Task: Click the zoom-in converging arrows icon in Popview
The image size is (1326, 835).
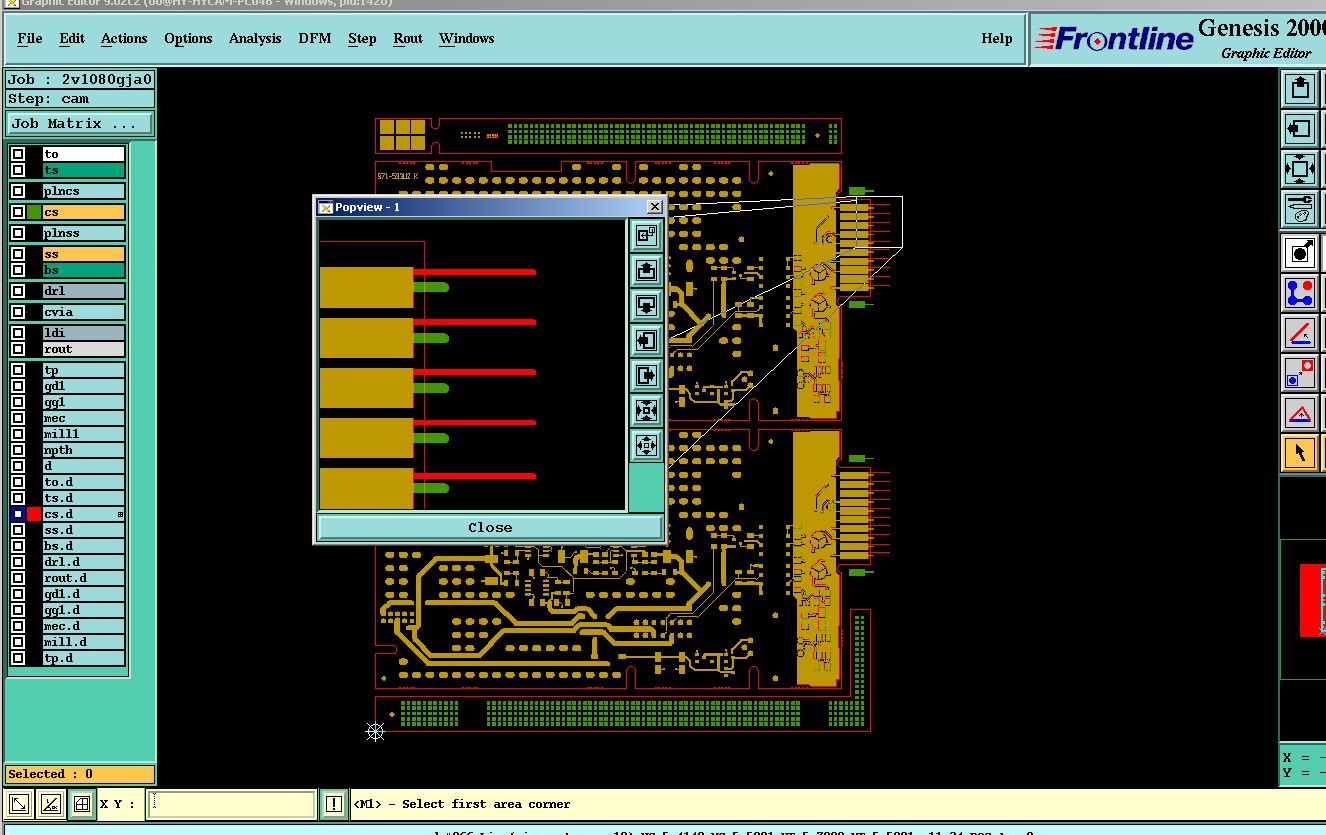Action: click(646, 410)
